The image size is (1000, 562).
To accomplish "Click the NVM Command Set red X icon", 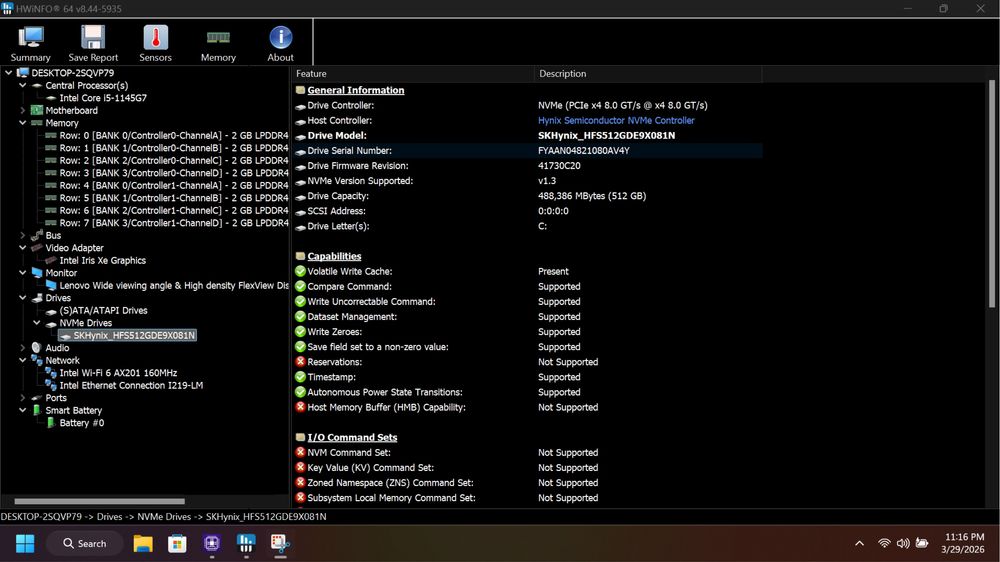I will (x=300, y=452).
